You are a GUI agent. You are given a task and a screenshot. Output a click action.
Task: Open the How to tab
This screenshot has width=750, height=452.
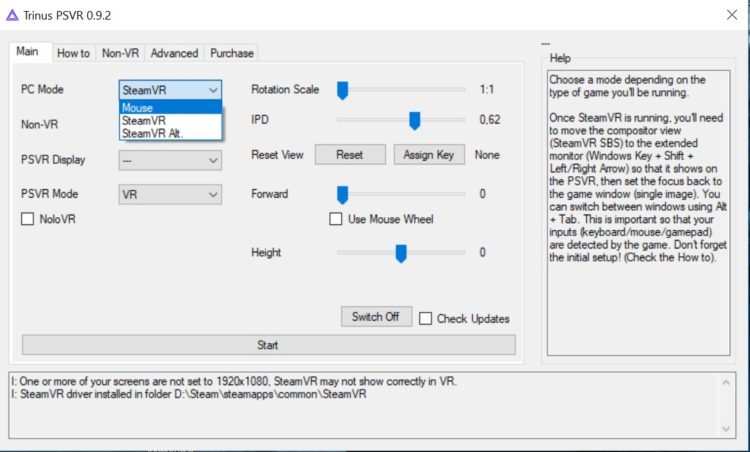point(73,53)
